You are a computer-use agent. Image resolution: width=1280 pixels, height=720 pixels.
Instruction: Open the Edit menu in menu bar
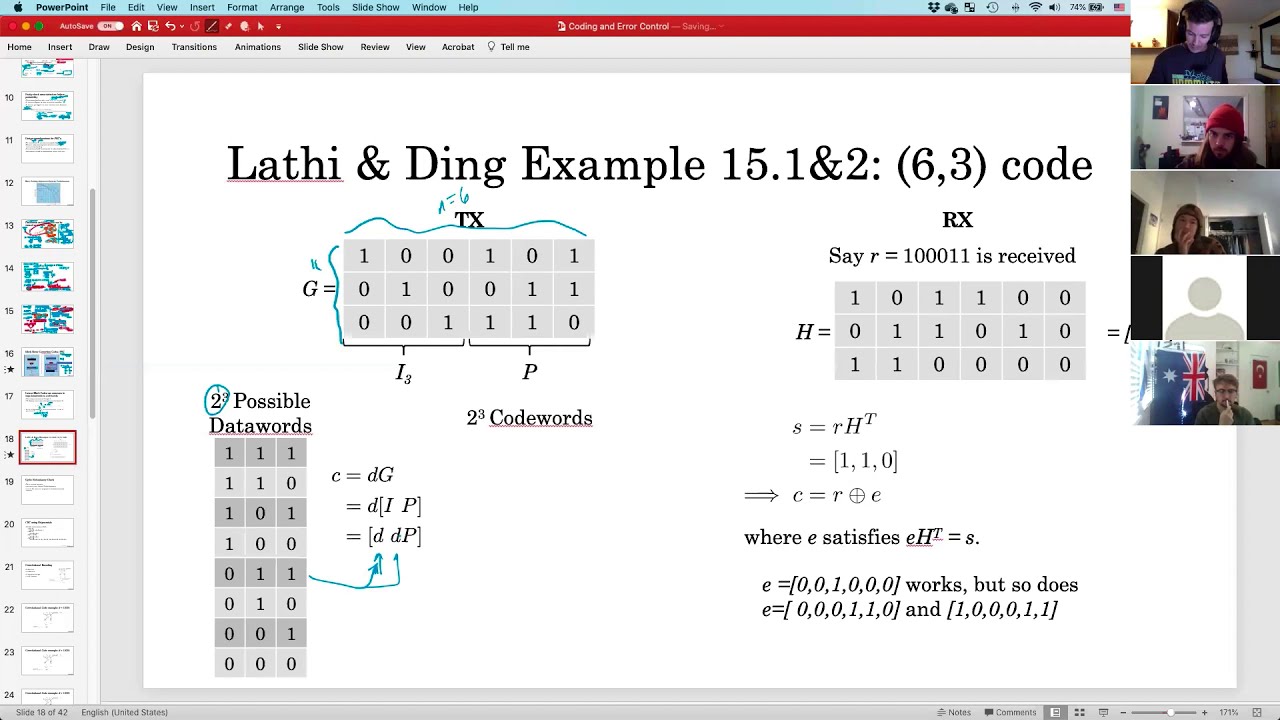tap(136, 7)
